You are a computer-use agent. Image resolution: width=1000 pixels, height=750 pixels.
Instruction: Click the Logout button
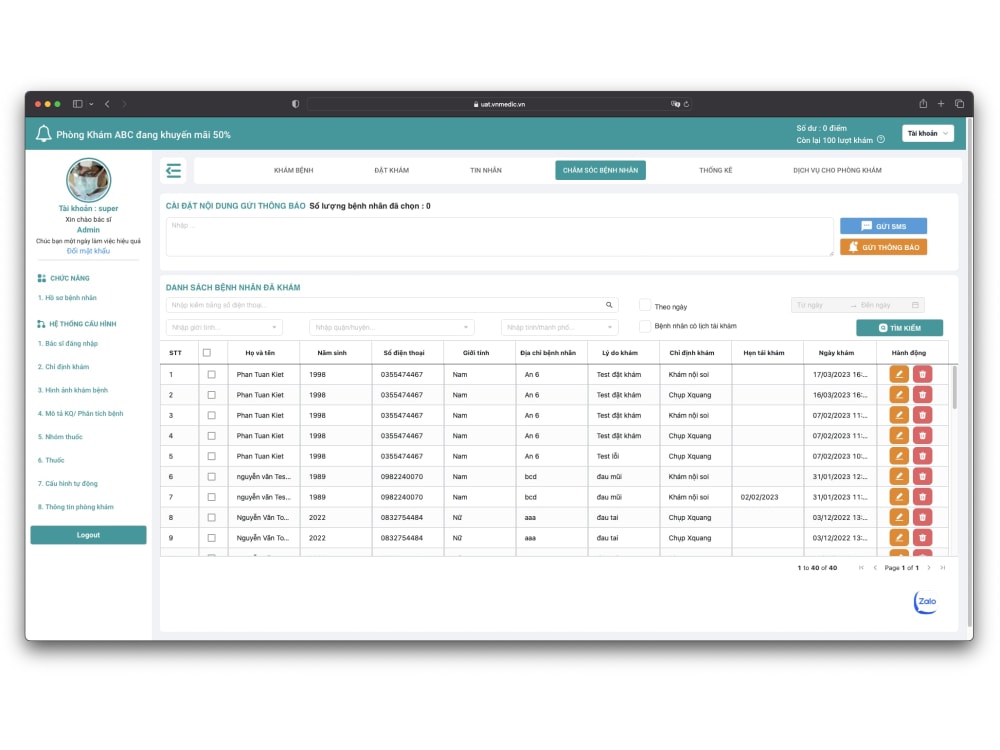(x=88, y=535)
